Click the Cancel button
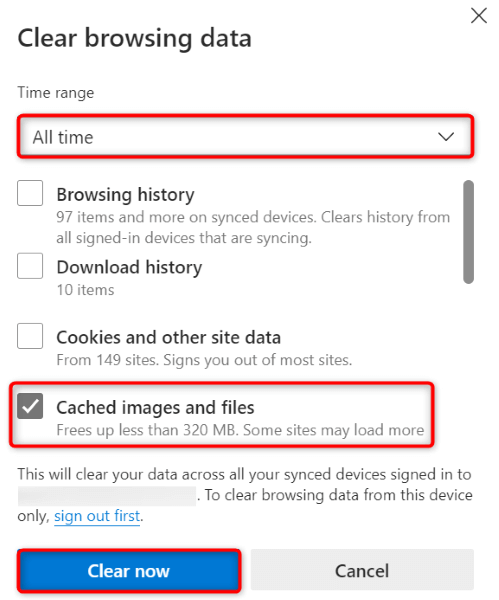499x600 pixels. [362, 571]
